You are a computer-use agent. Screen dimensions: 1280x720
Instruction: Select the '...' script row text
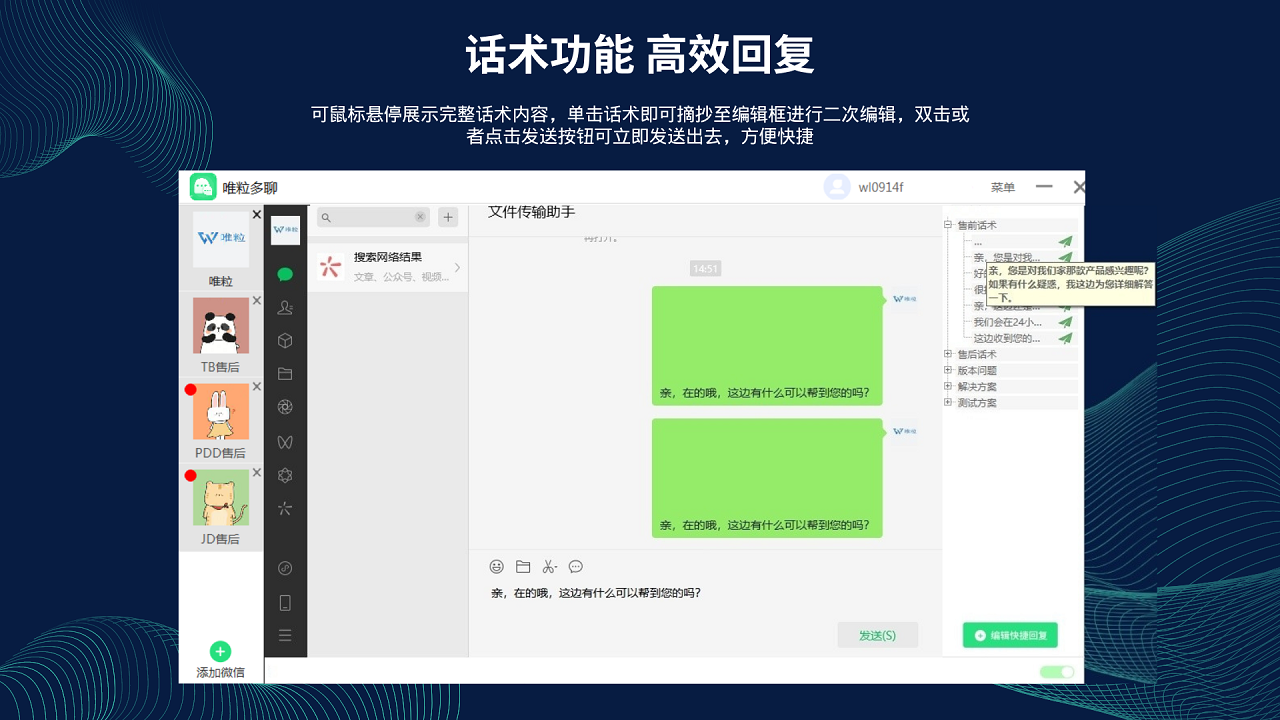coord(978,241)
